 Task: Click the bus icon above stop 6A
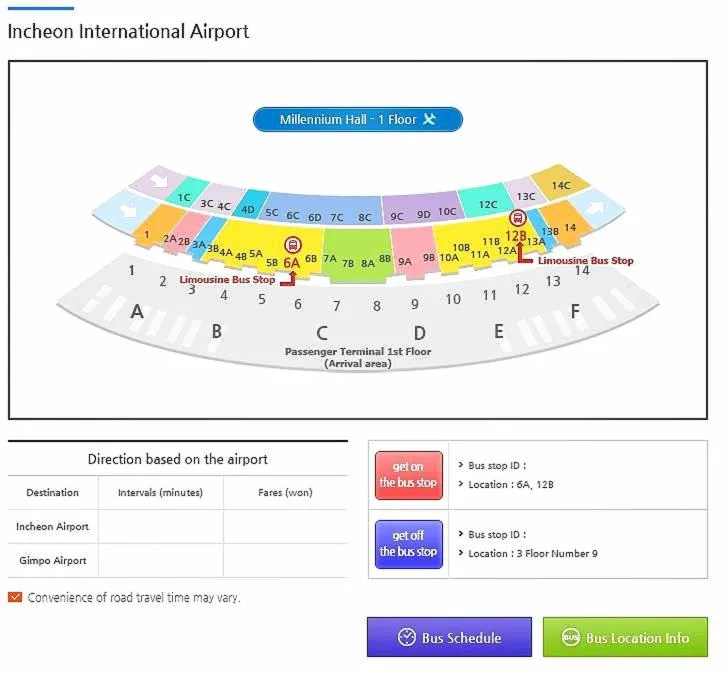(292, 244)
